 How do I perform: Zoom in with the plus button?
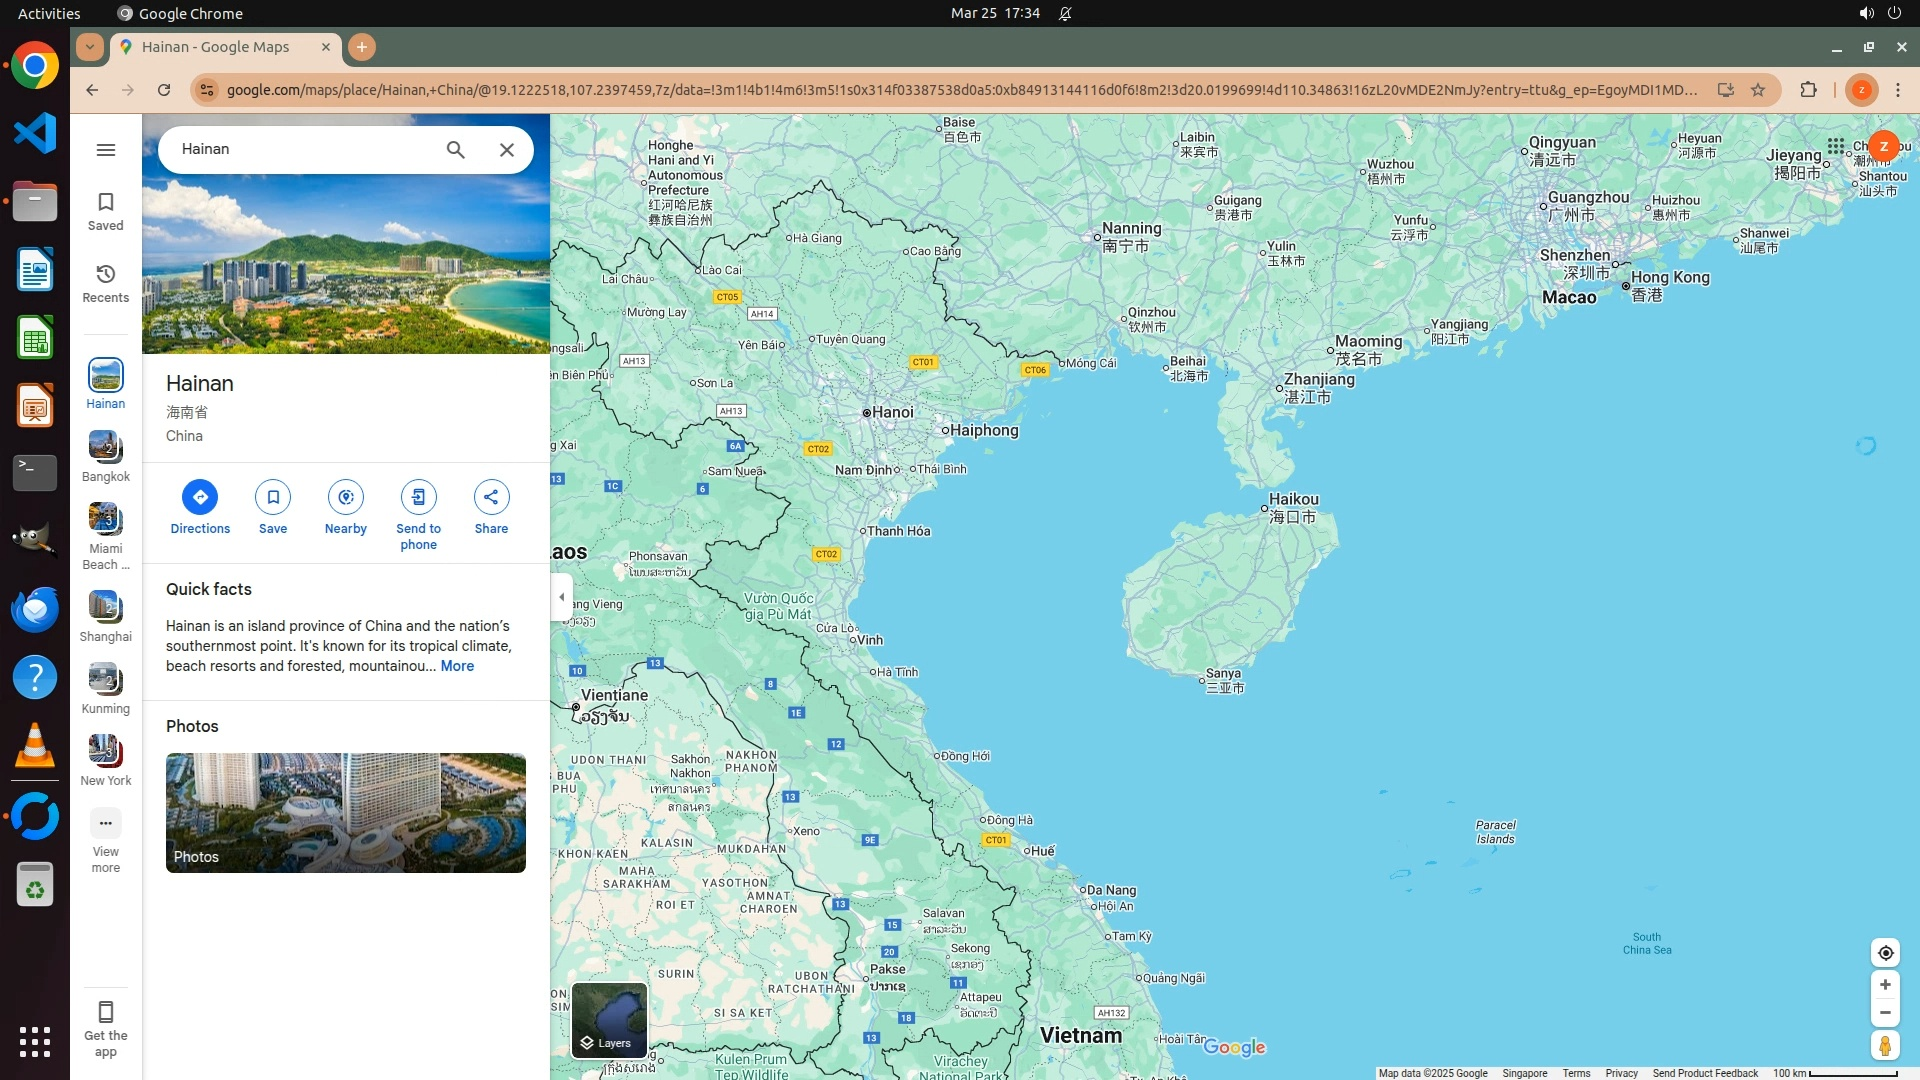pyautogui.click(x=1885, y=985)
